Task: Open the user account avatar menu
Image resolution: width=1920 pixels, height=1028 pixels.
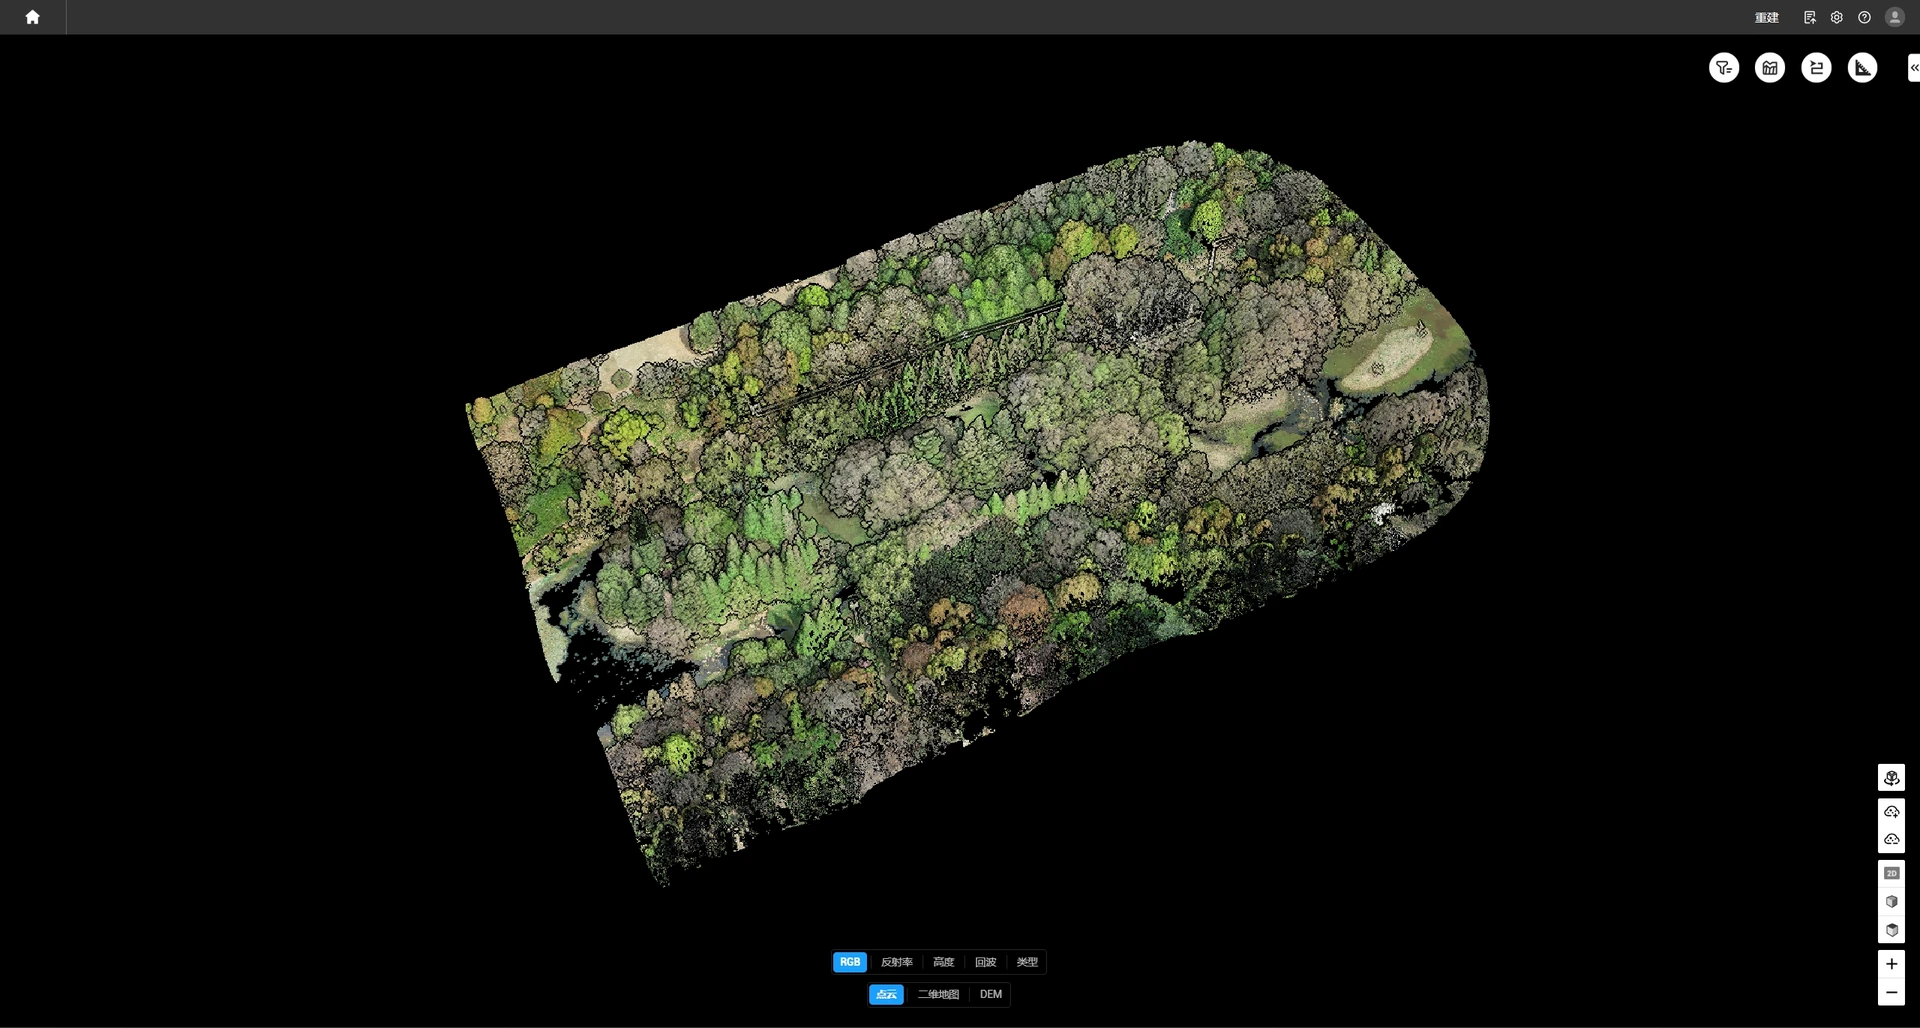Action: point(1894,17)
